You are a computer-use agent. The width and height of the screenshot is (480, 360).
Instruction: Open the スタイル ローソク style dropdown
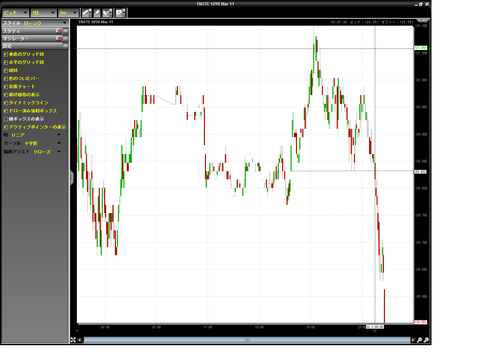pyautogui.click(x=35, y=23)
